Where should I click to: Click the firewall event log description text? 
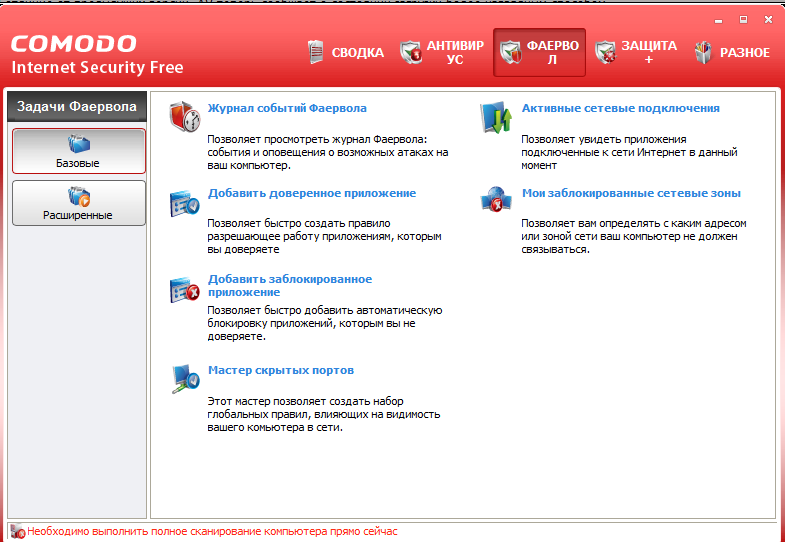click(x=328, y=152)
